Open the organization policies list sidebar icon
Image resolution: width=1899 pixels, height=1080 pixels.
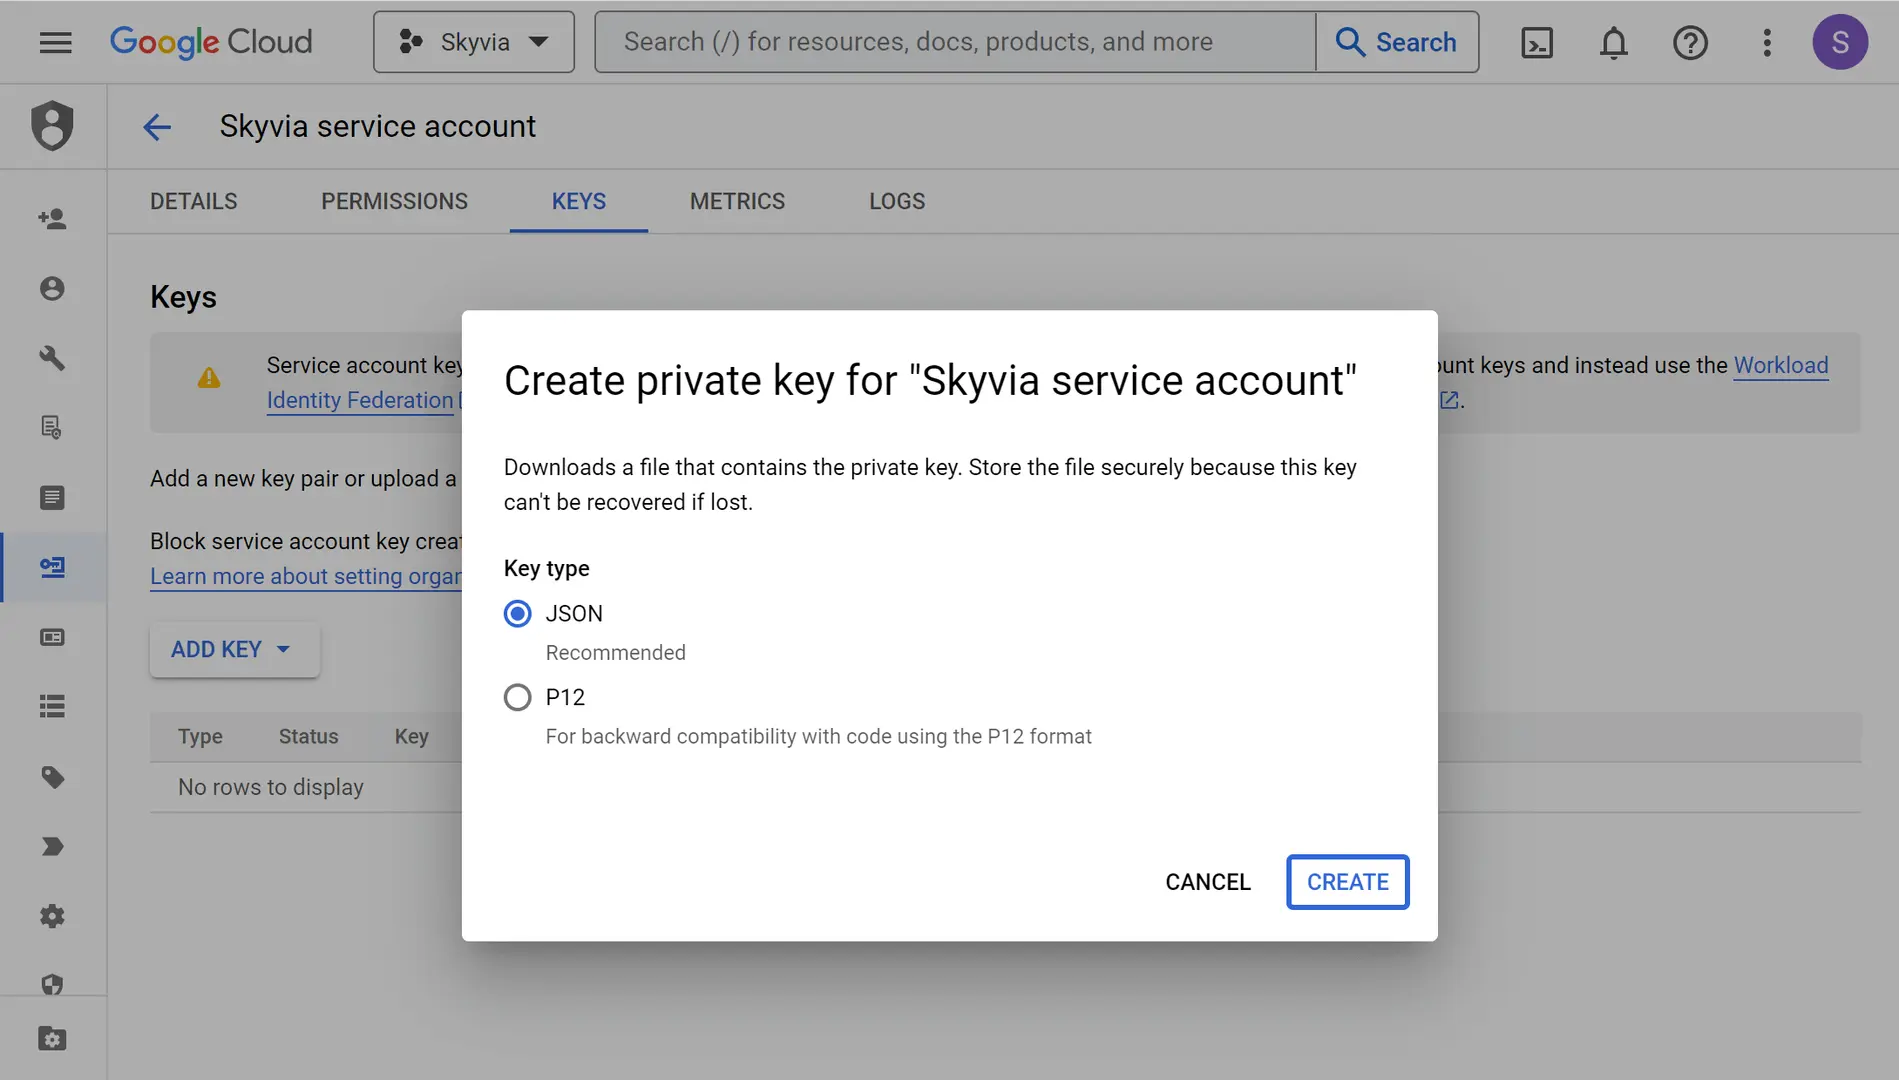coord(52,498)
